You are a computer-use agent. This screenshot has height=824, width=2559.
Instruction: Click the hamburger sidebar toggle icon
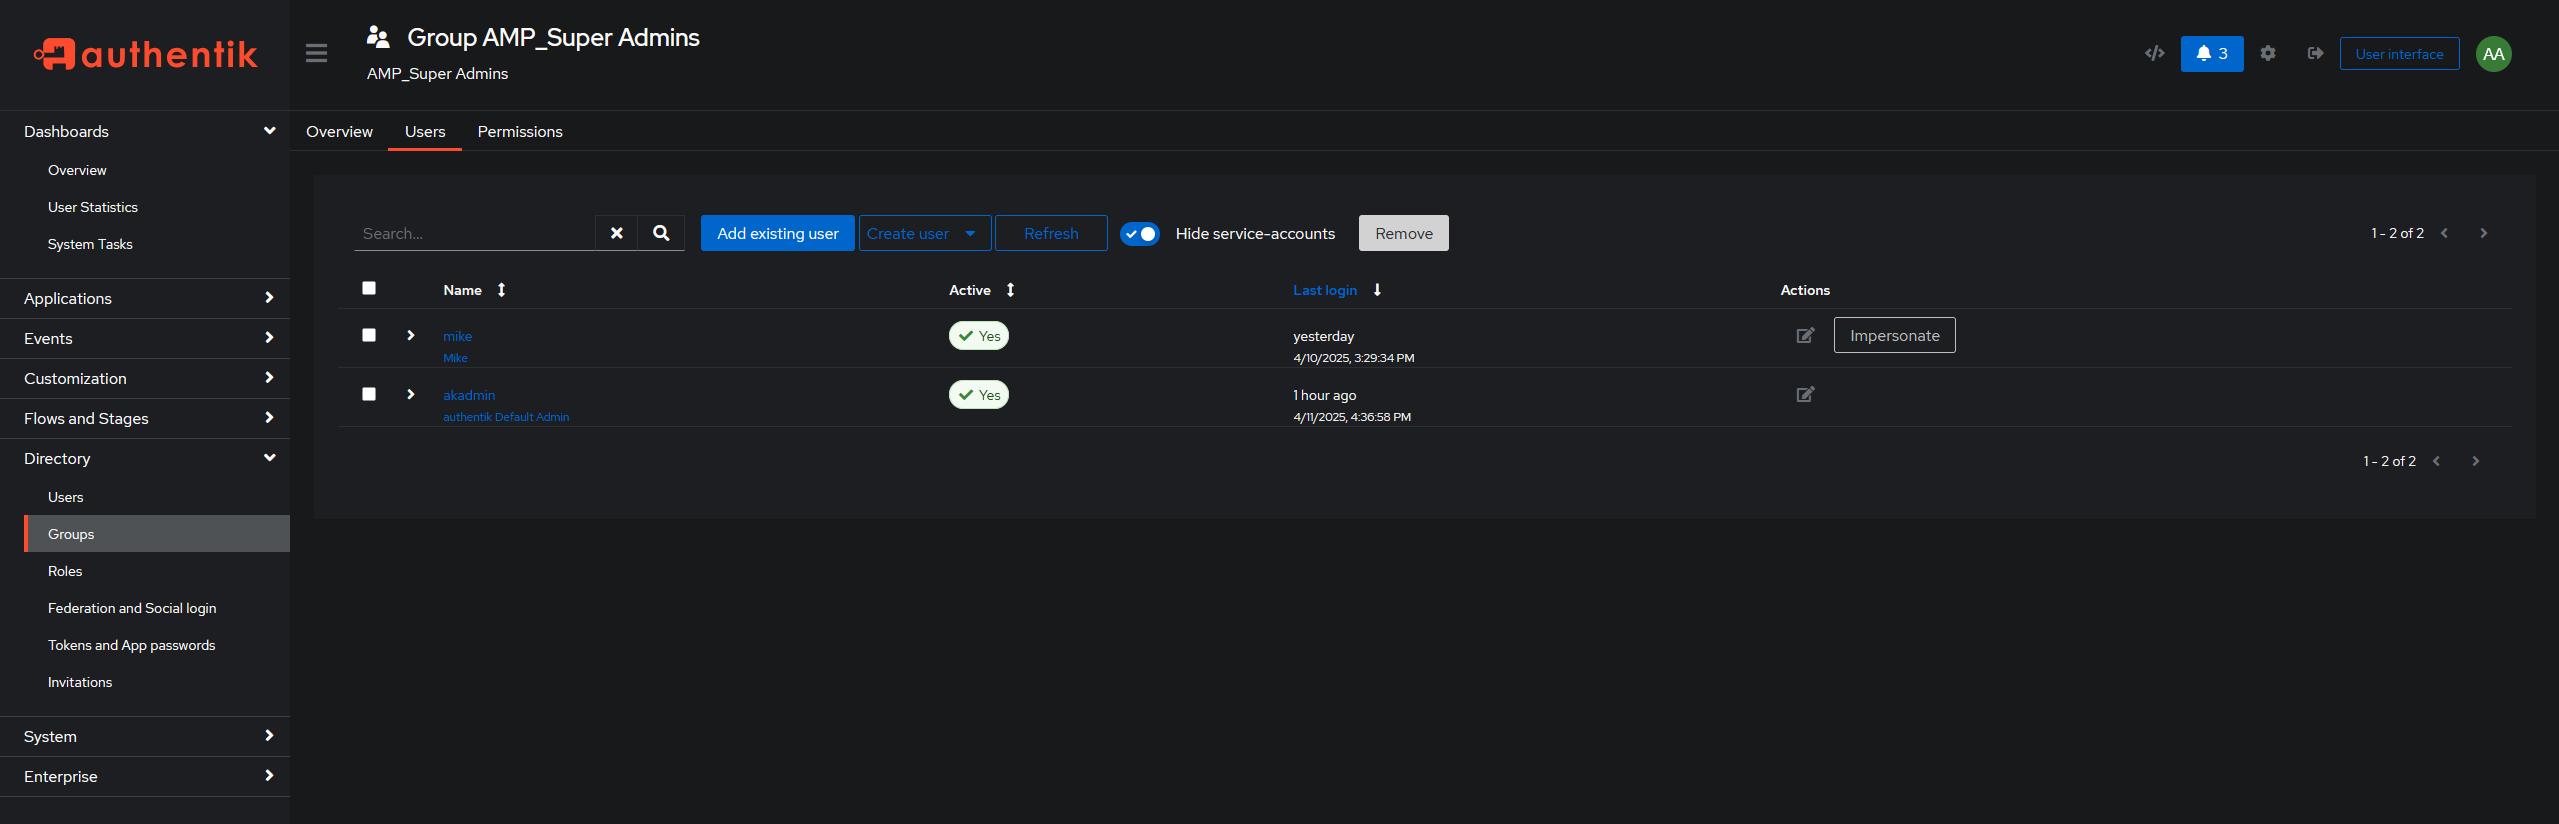[x=316, y=53]
